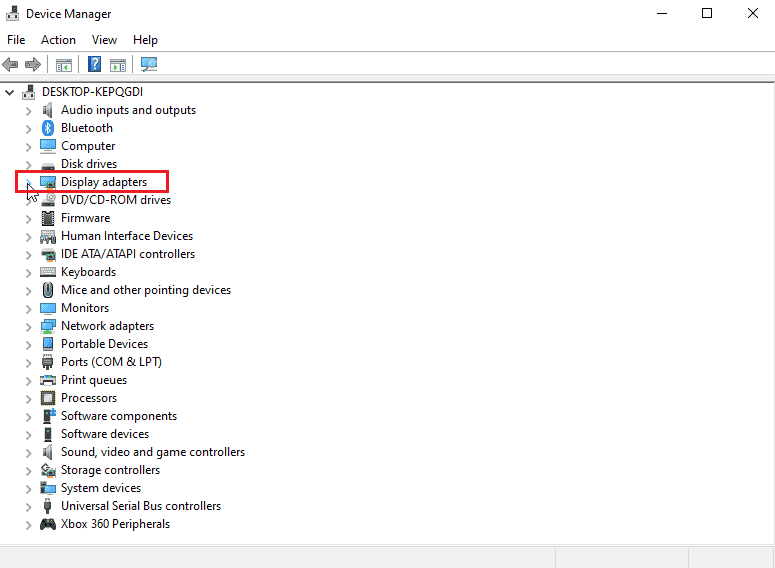775x568 pixels.
Task: Click the Device Manager title bar icon
Action: click(x=12, y=13)
